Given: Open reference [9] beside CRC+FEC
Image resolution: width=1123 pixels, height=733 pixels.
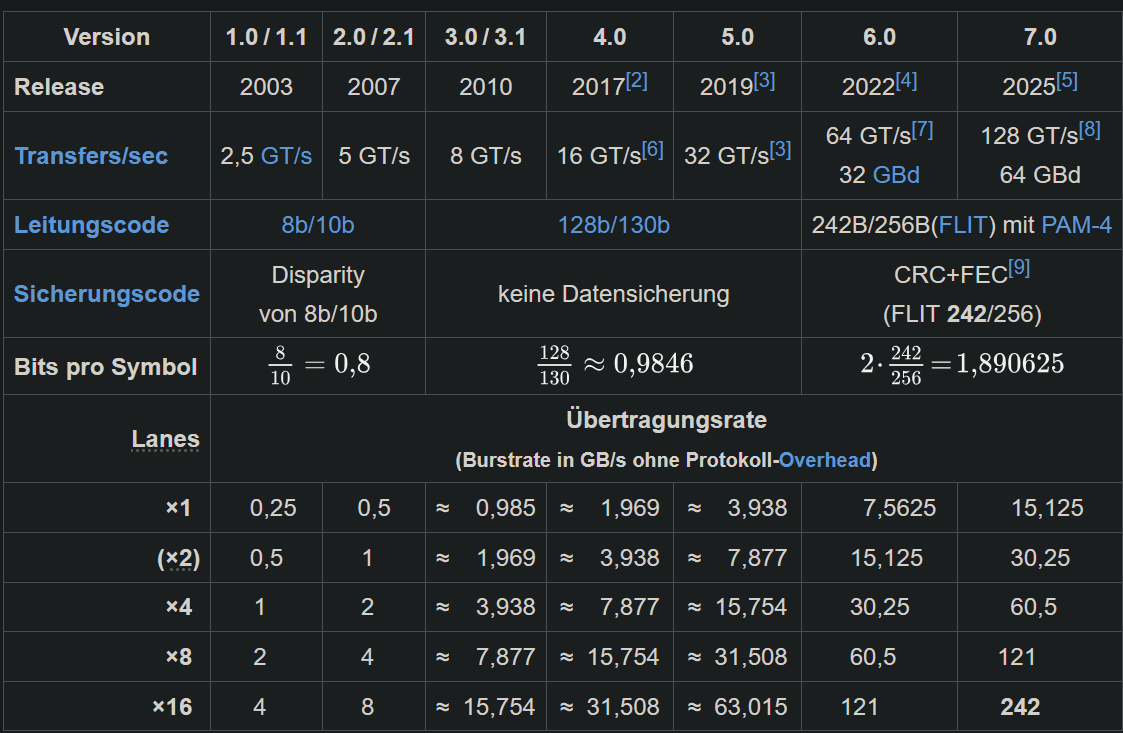Looking at the screenshot, I should (x=1019, y=268).
